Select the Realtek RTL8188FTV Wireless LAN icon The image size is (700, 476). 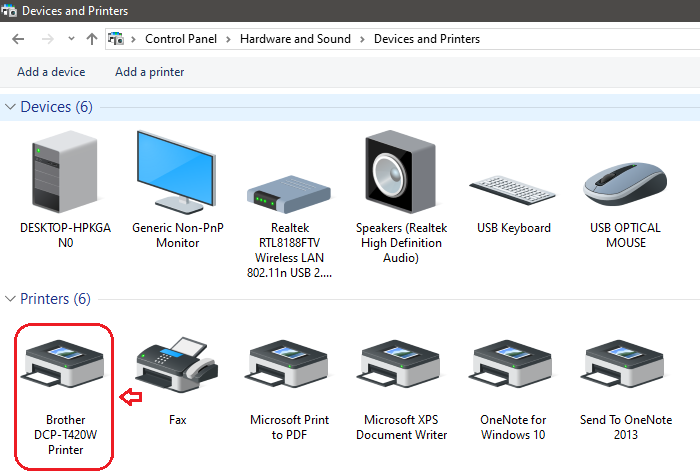tap(289, 194)
